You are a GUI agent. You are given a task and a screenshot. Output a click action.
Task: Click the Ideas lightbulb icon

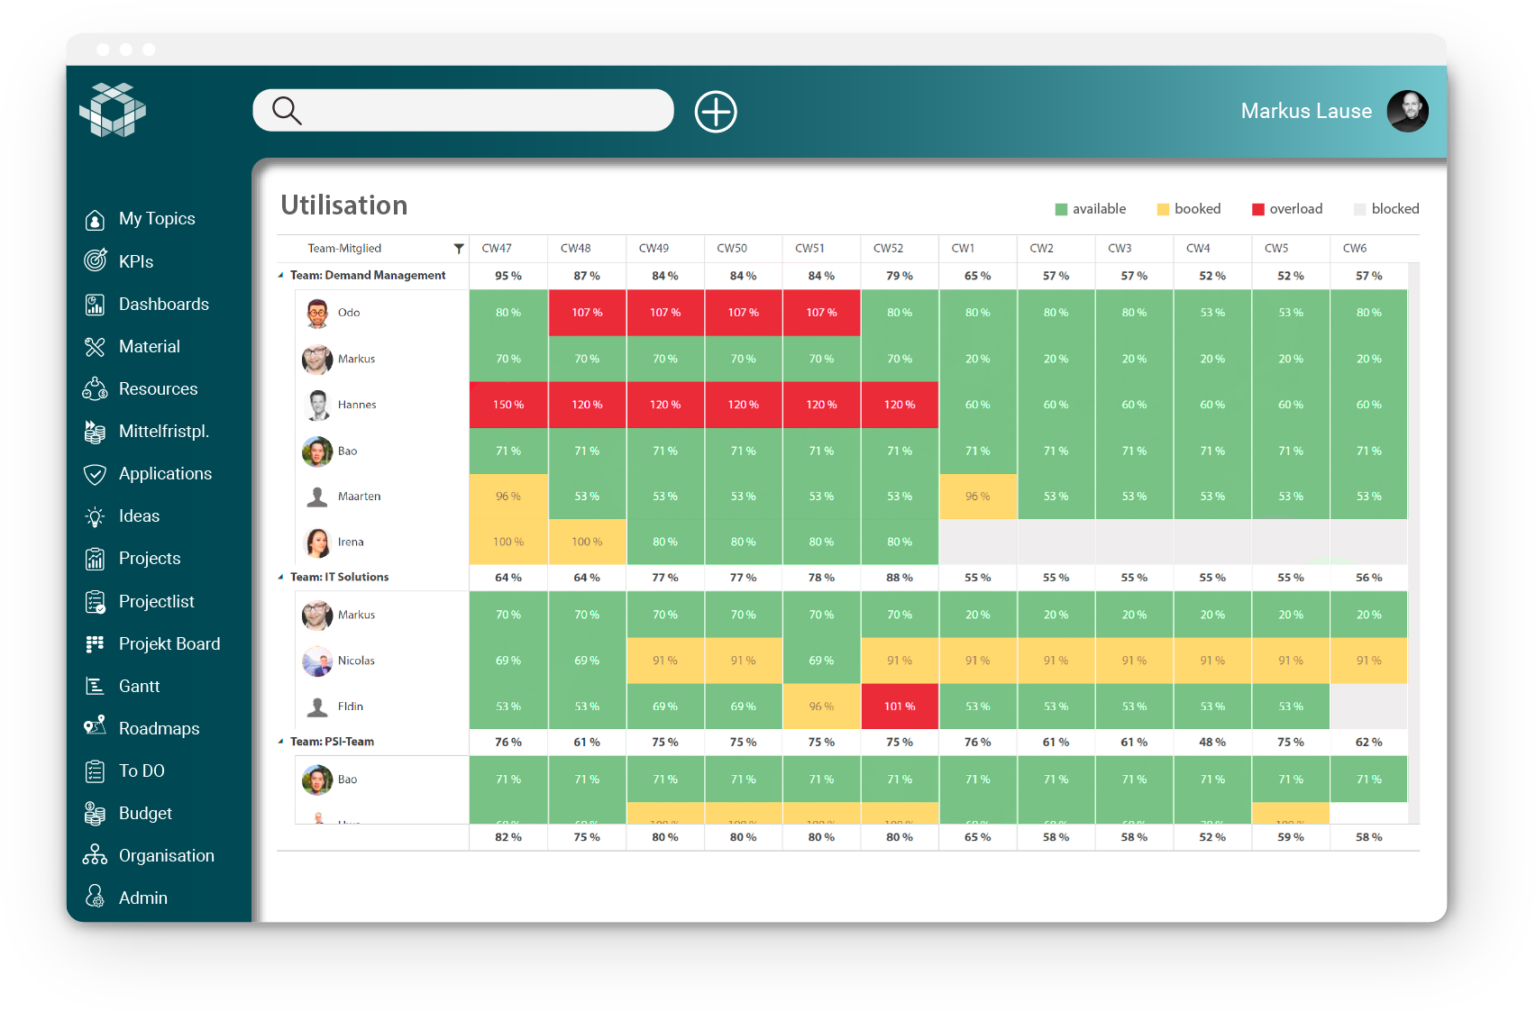(x=95, y=517)
